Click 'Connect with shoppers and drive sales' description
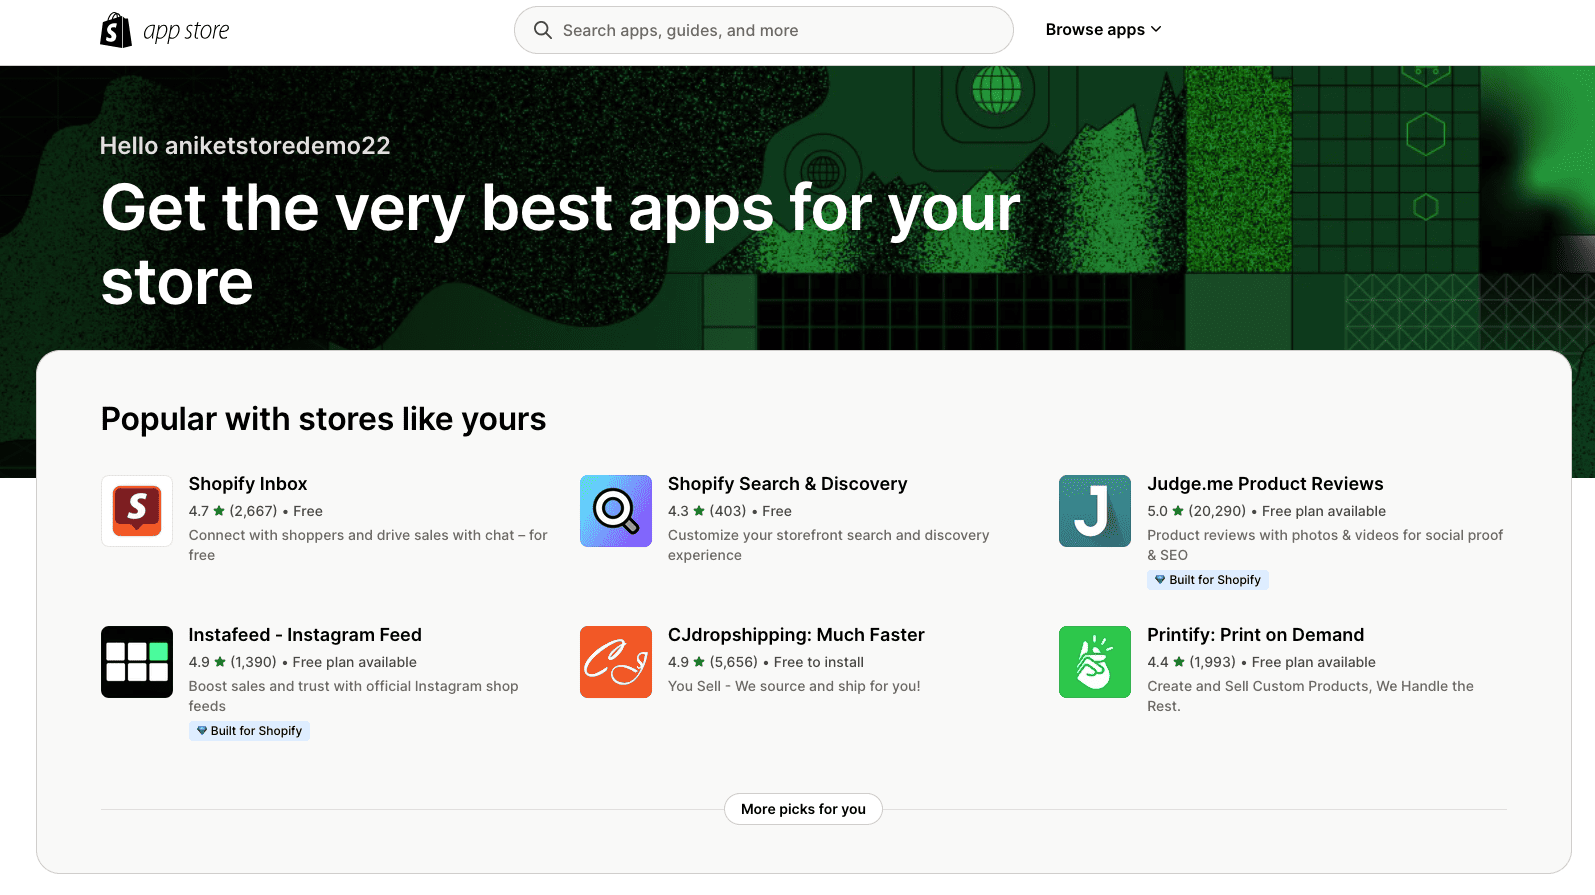The width and height of the screenshot is (1595, 895). (x=368, y=545)
